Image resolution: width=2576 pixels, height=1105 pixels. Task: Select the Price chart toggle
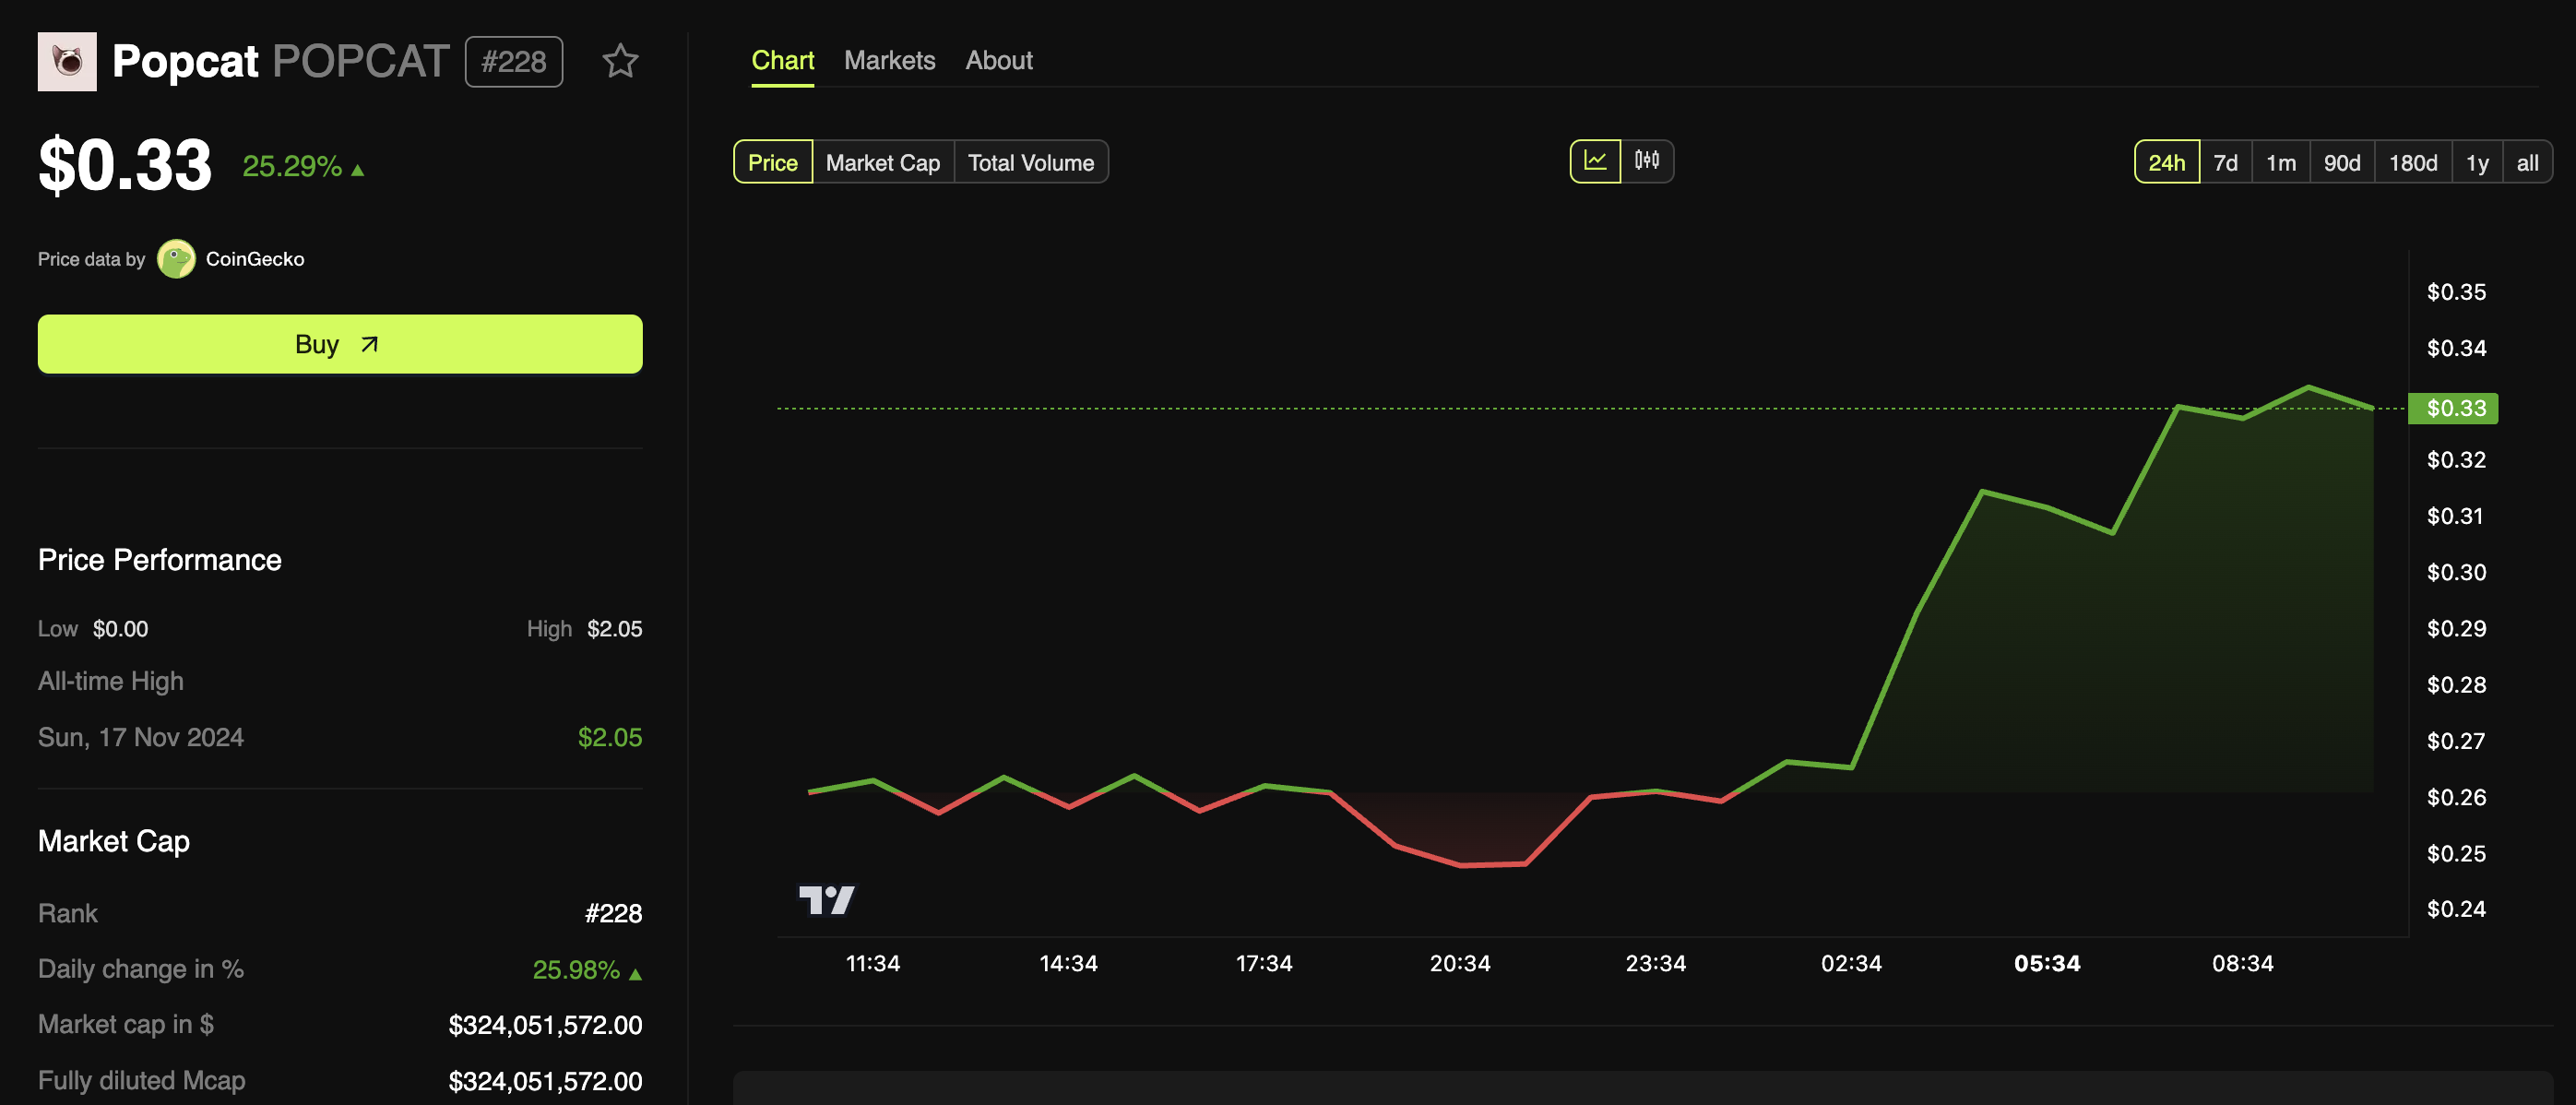click(x=772, y=160)
